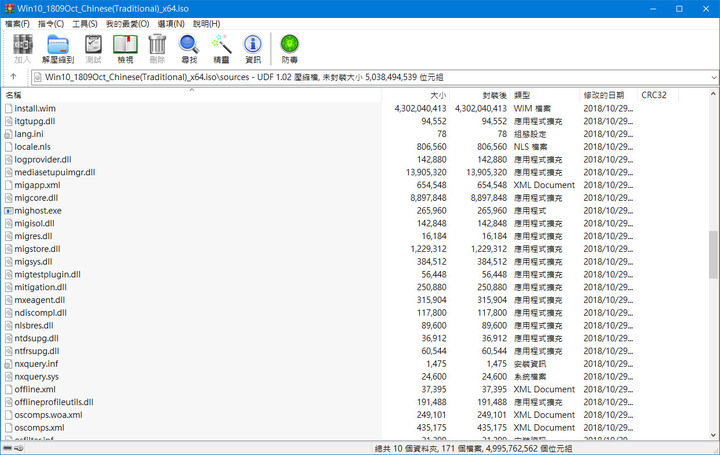Click the mighost.exe file icon
720x455 pixels.
coord(8,211)
